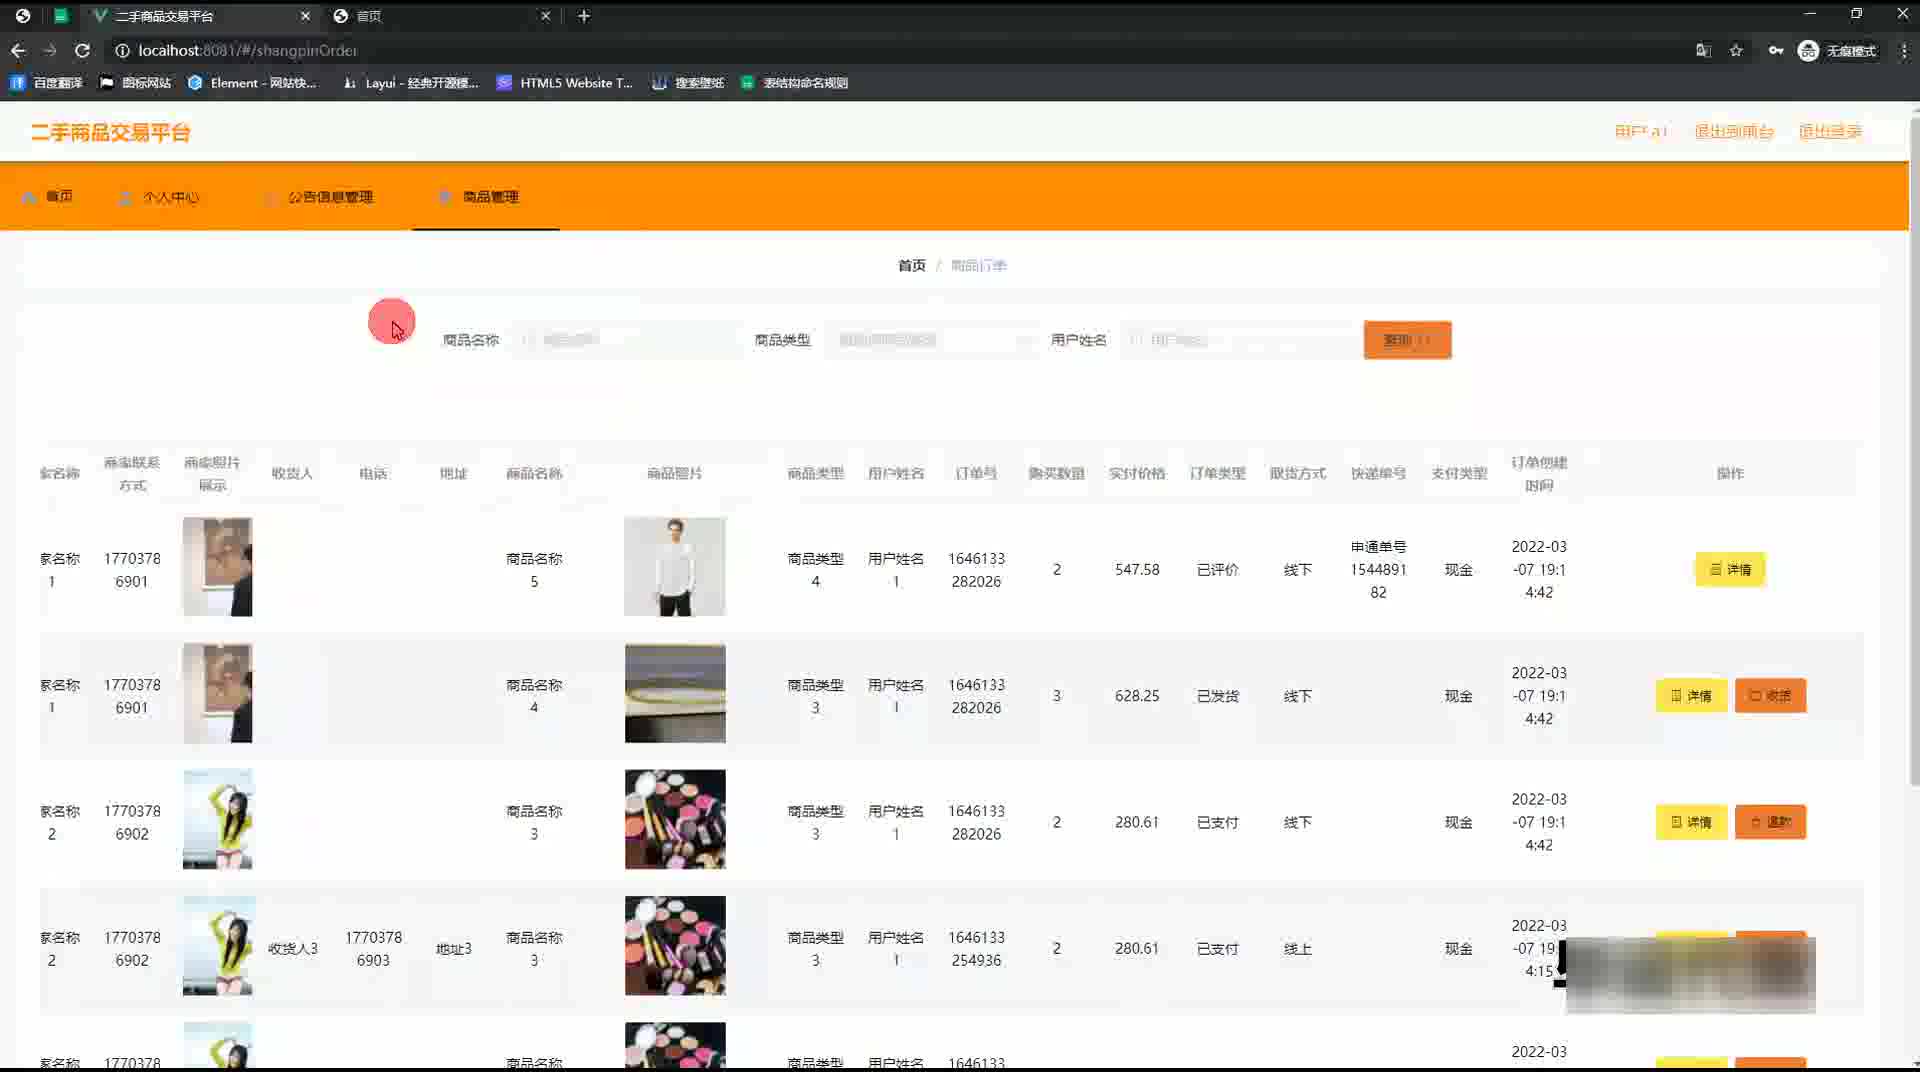Go to 个人中心 in the navigation bar

(x=170, y=197)
